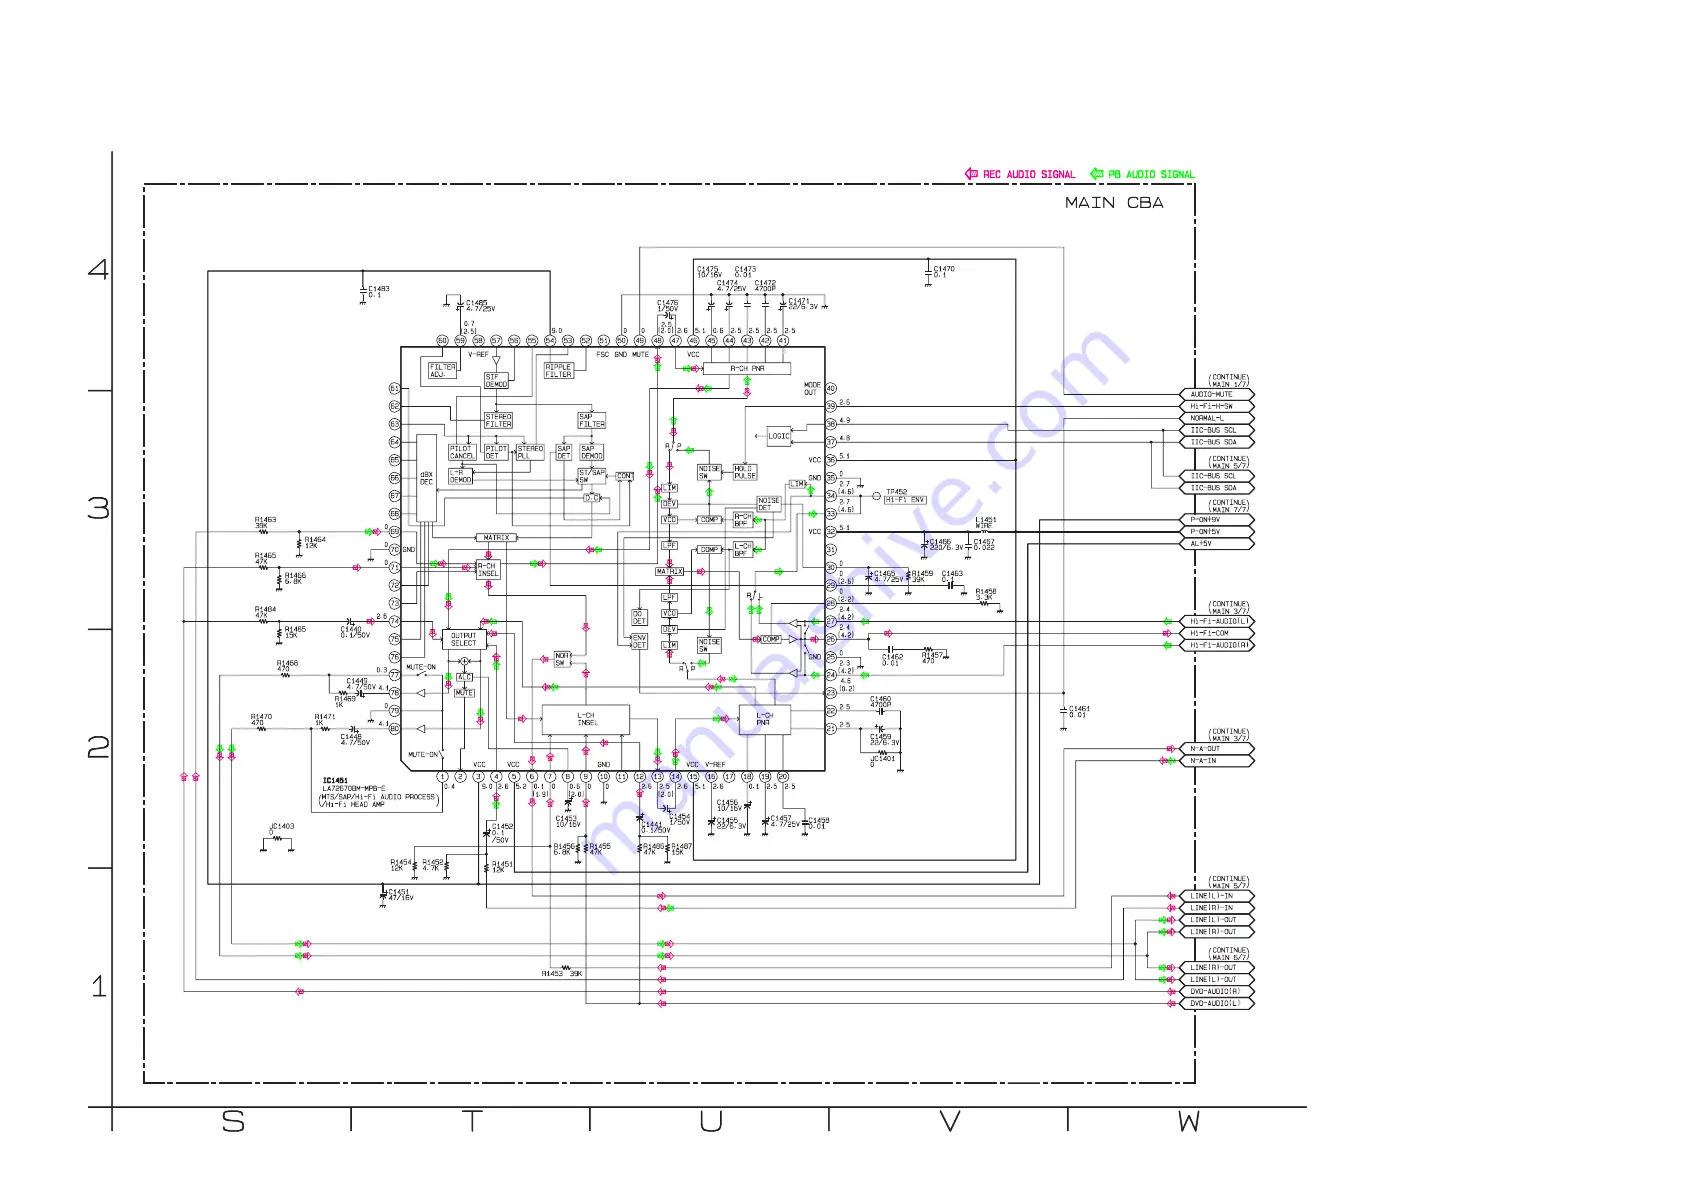Select the R1463 33K resistor label
1701x1191 pixels.
tap(265, 523)
